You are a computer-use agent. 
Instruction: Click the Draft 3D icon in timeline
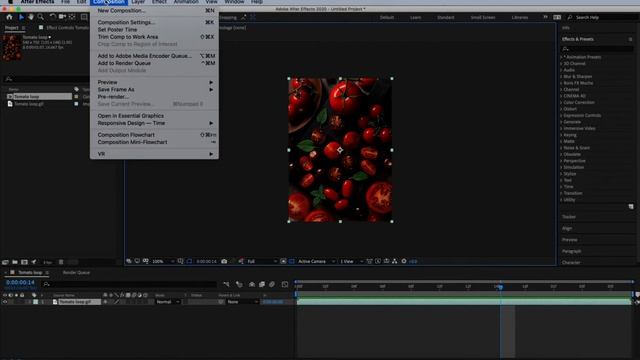[239, 284]
